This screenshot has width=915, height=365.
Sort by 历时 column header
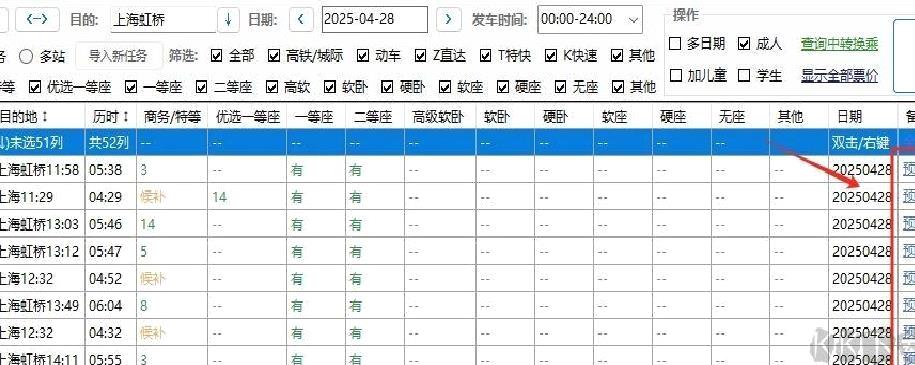point(110,117)
